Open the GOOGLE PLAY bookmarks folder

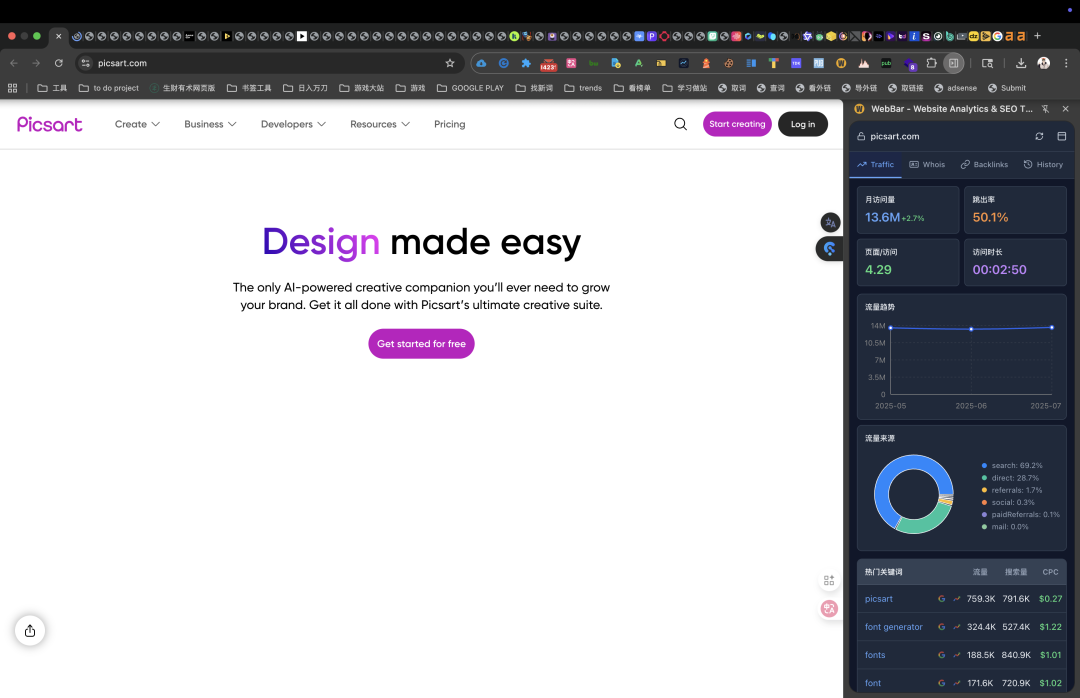click(470, 88)
